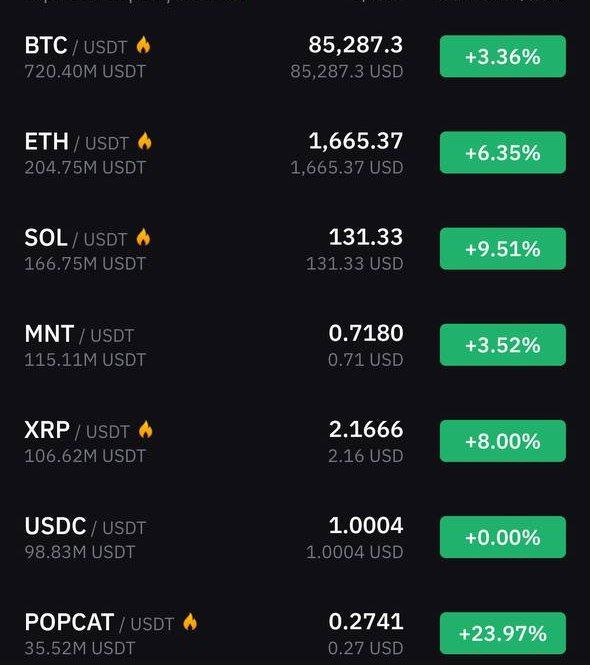The height and width of the screenshot is (665, 590).
Task: Toggle the +8.00% change badge for XRP
Action: 503,441
